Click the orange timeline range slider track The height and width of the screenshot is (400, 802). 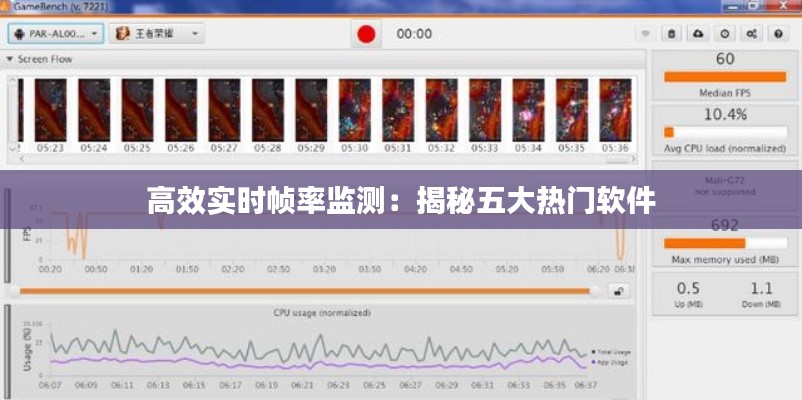pyautogui.click(x=305, y=291)
